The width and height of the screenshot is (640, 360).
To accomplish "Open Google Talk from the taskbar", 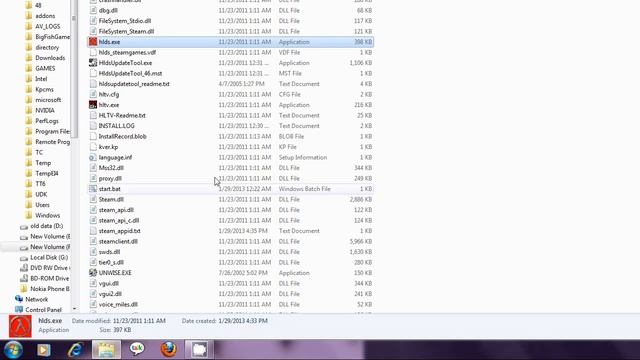I will click(x=137, y=349).
